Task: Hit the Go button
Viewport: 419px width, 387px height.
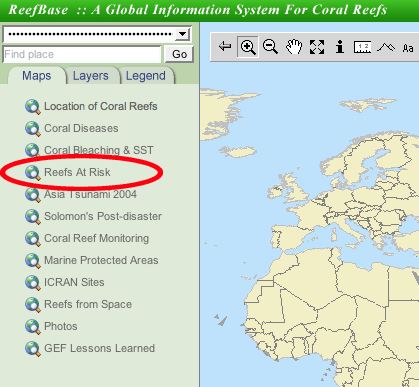Action: [179, 54]
